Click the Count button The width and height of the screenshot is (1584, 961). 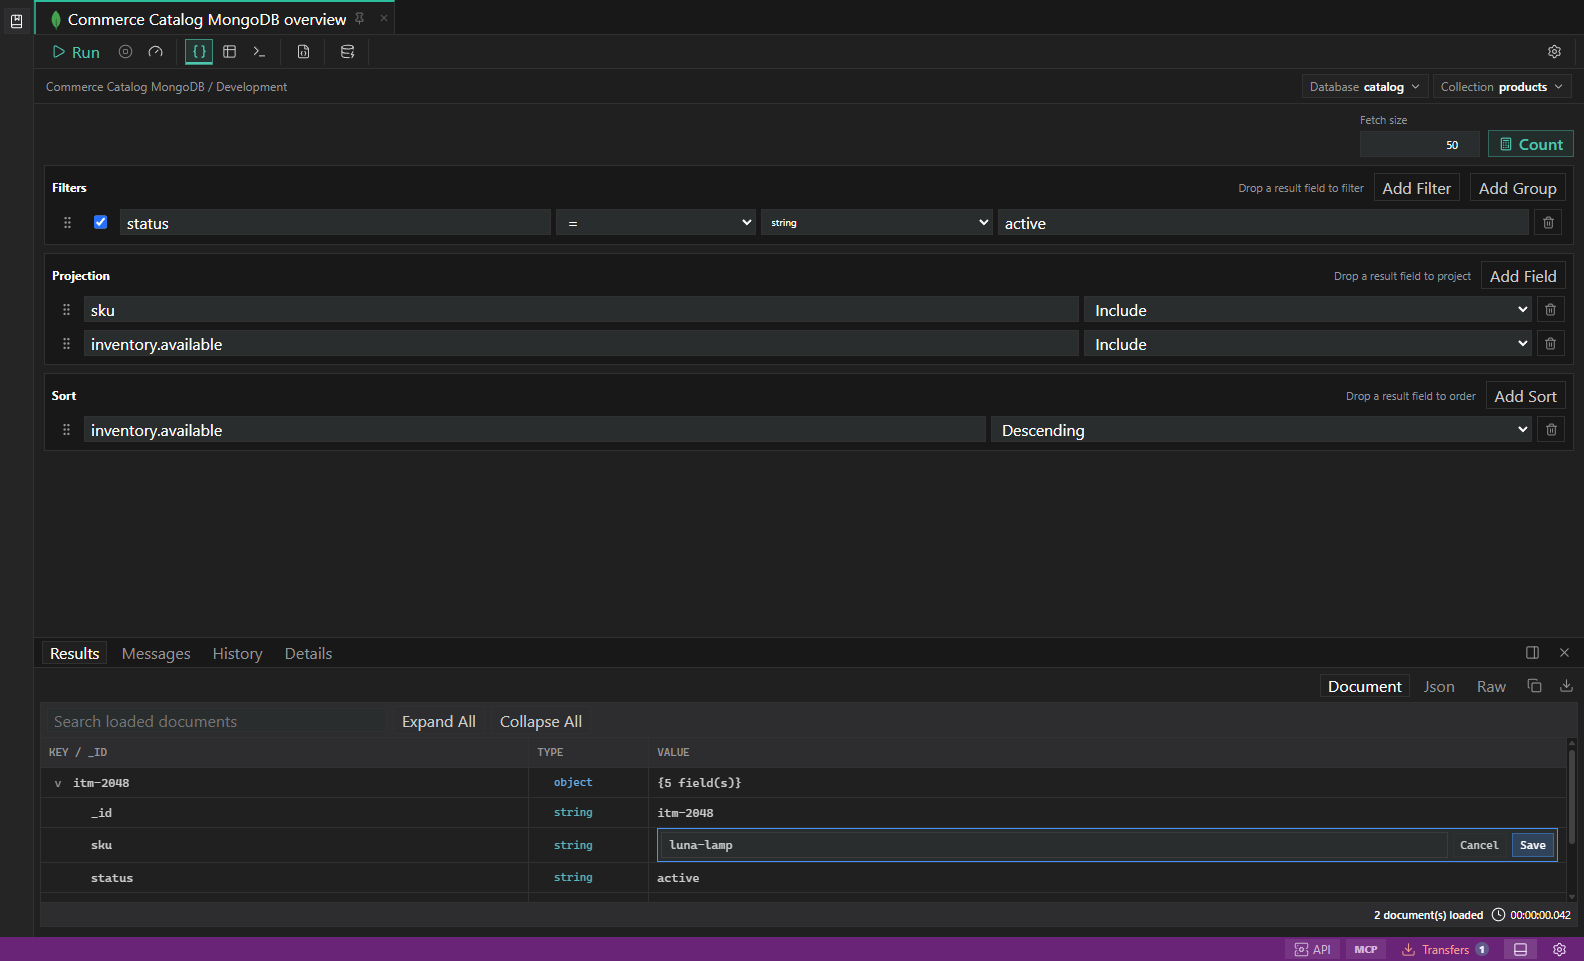tap(1531, 144)
